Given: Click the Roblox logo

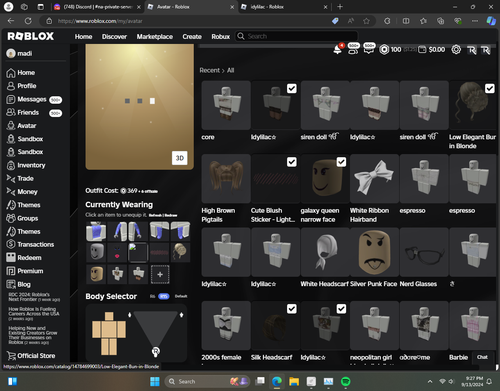Looking at the screenshot, I should click(31, 36).
